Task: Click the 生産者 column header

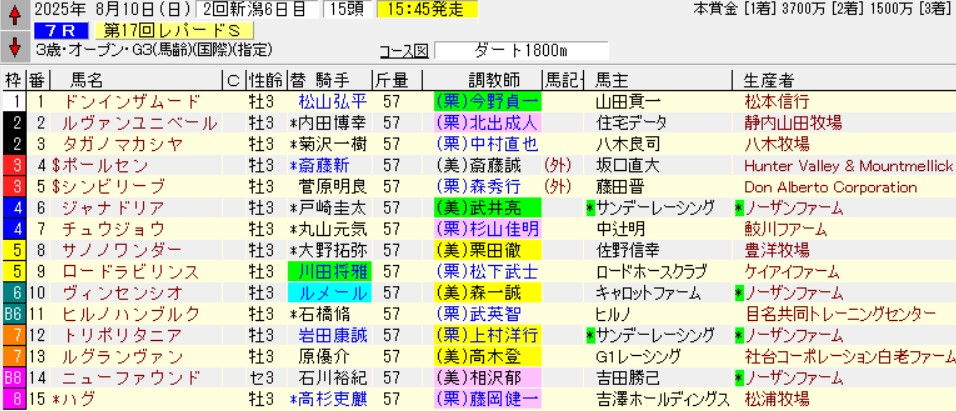Action: tap(769, 79)
